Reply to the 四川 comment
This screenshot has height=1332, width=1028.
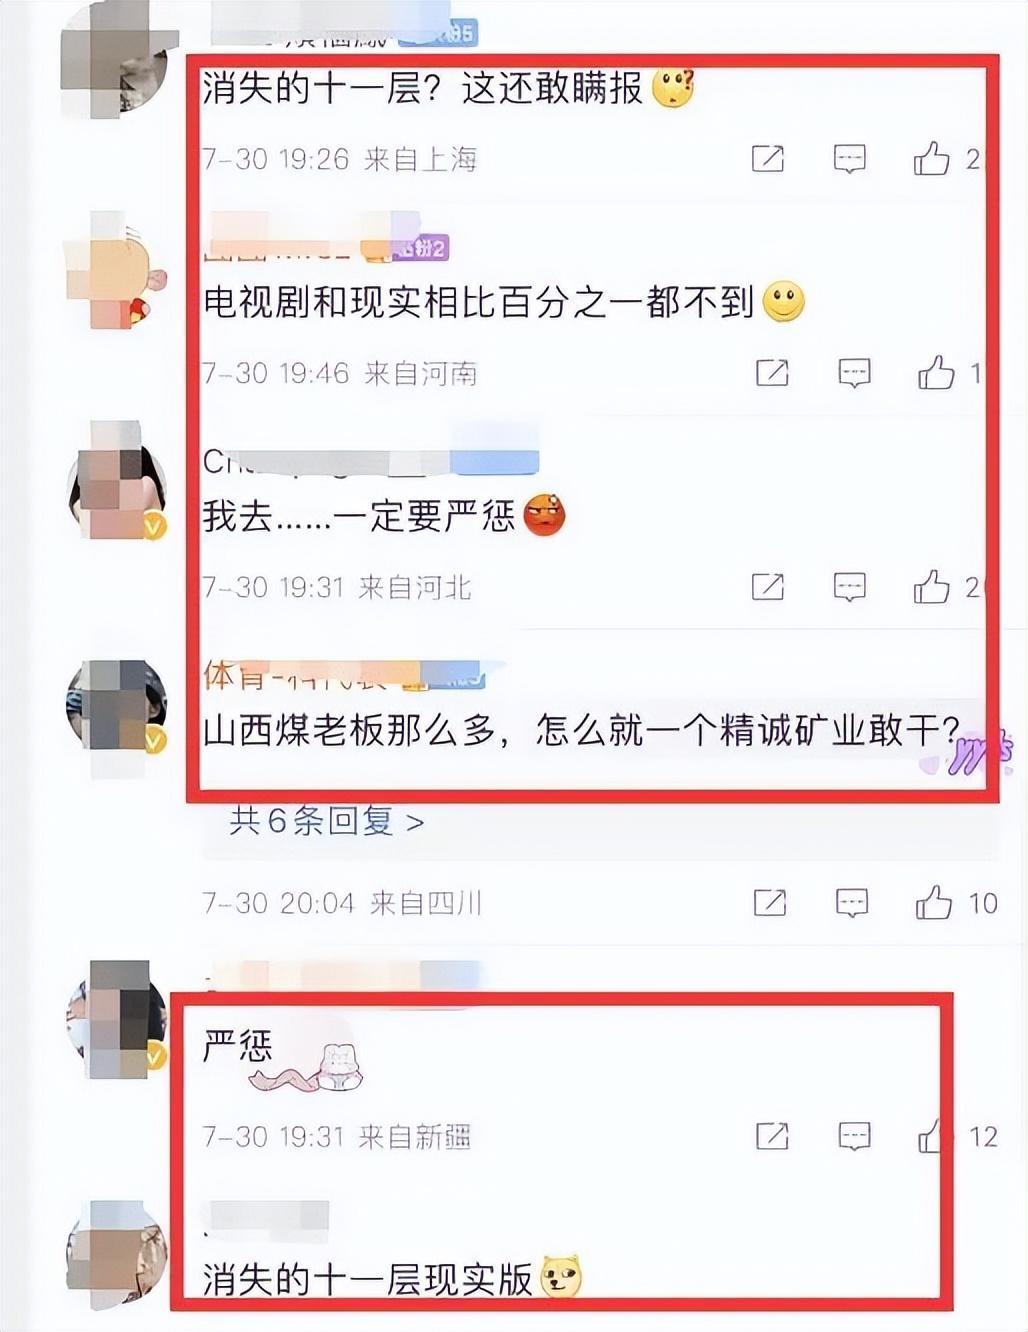852,903
